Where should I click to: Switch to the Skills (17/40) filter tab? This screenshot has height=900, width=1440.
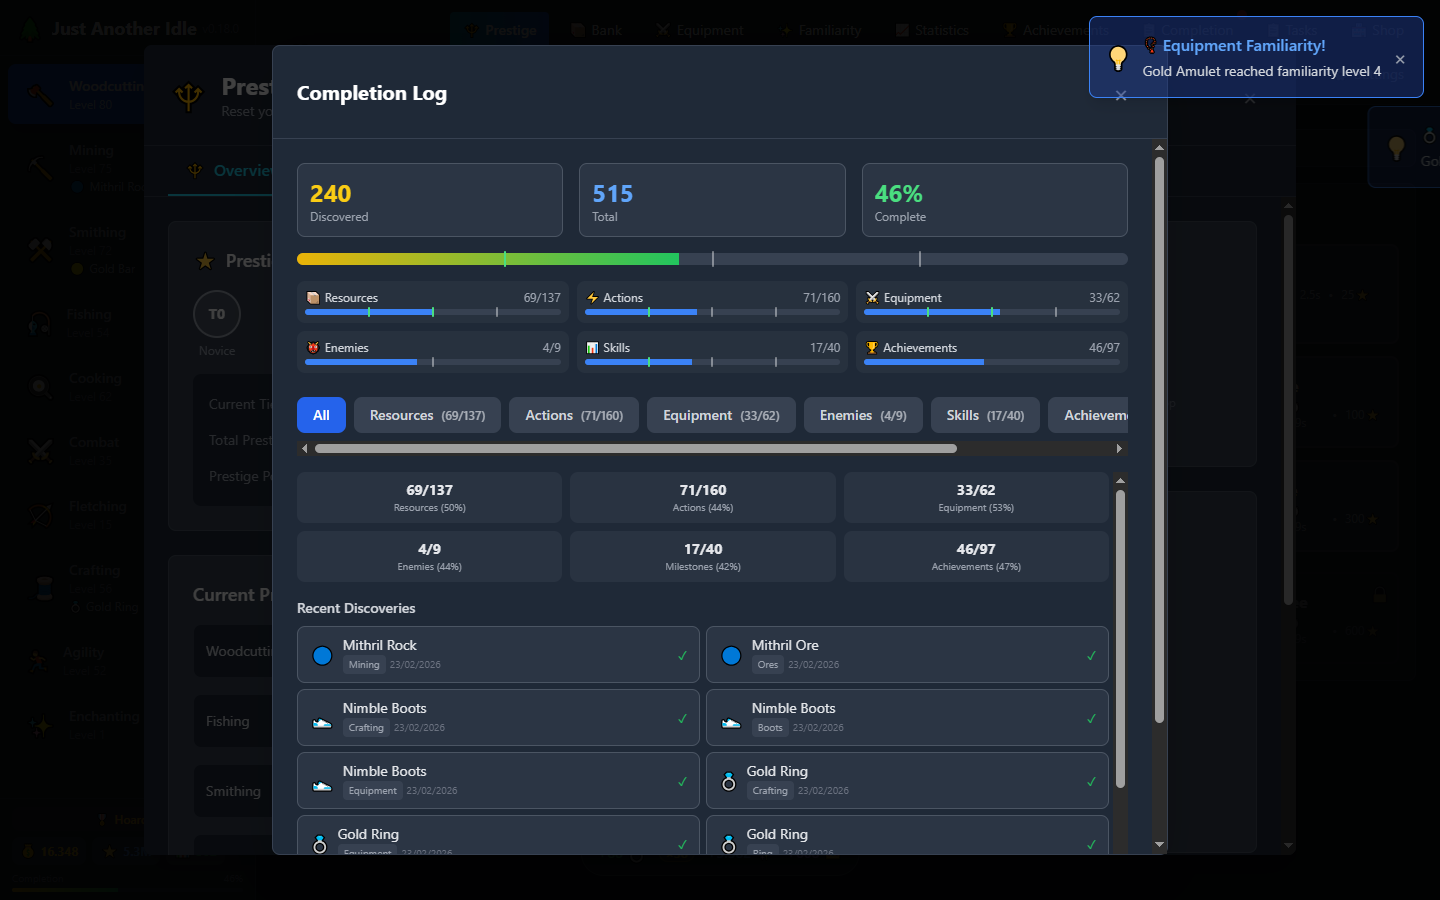[x=985, y=415]
